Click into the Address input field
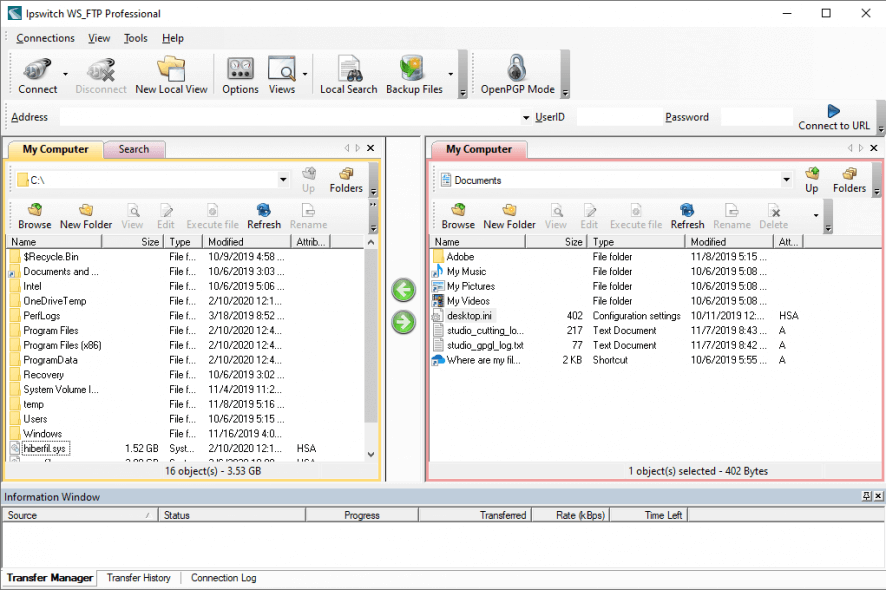Image resolution: width=886 pixels, height=590 pixels. [x=290, y=117]
